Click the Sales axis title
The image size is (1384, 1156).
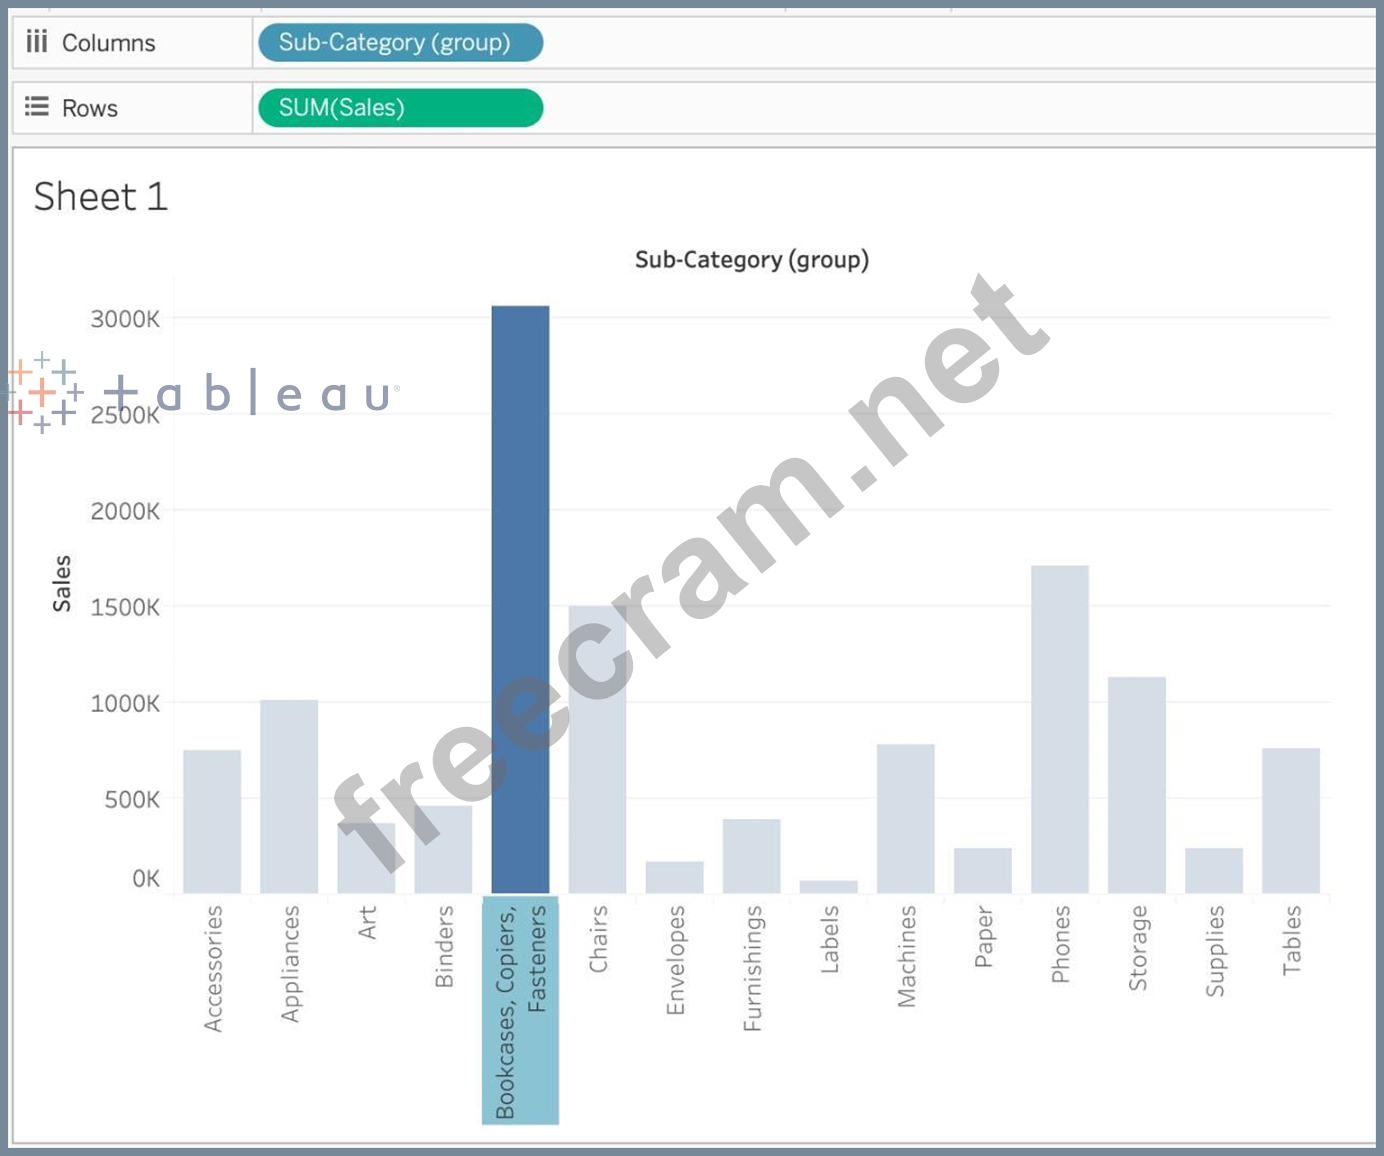tap(62, 583)
